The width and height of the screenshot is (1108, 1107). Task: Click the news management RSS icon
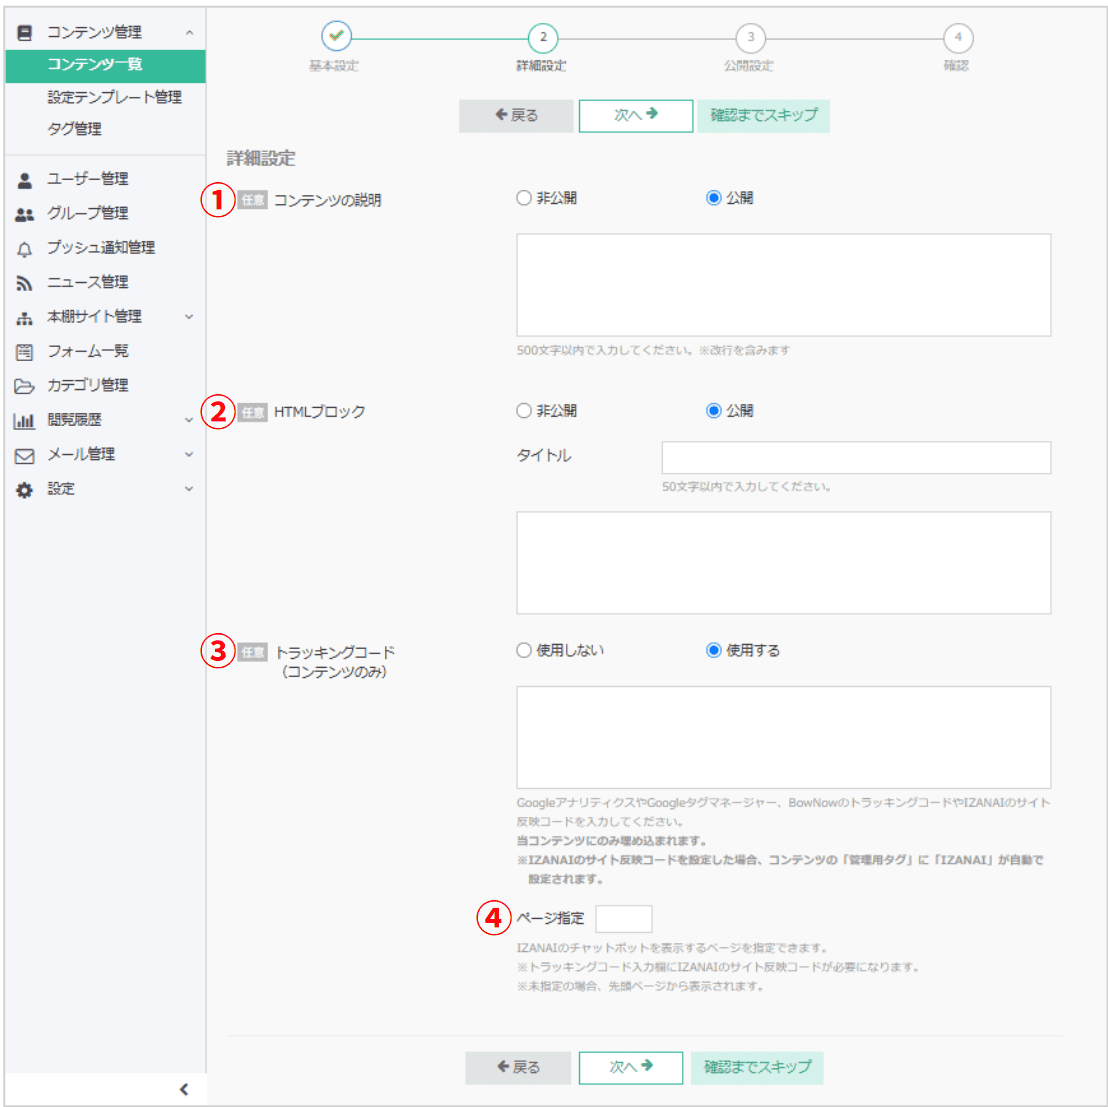(25, 283)
